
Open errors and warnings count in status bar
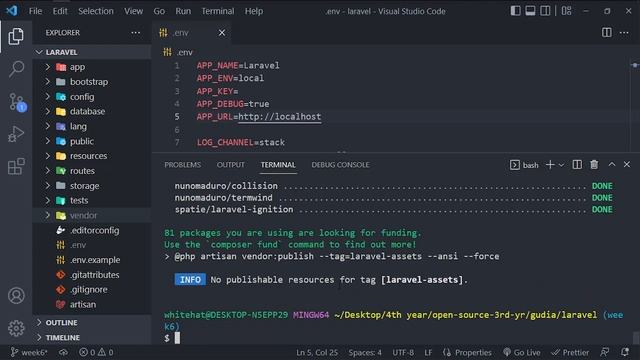[96, 352]
